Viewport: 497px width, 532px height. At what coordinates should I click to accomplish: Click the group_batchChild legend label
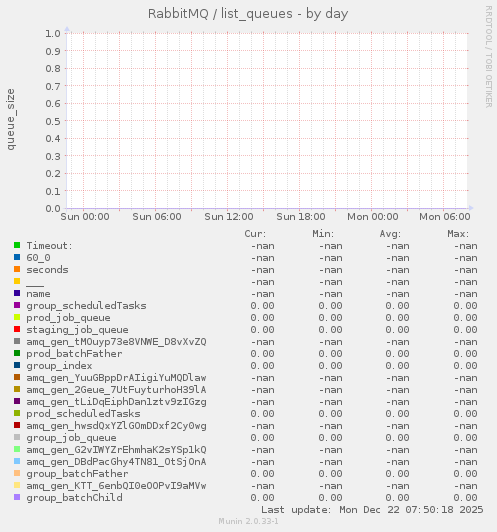point(74,498)
